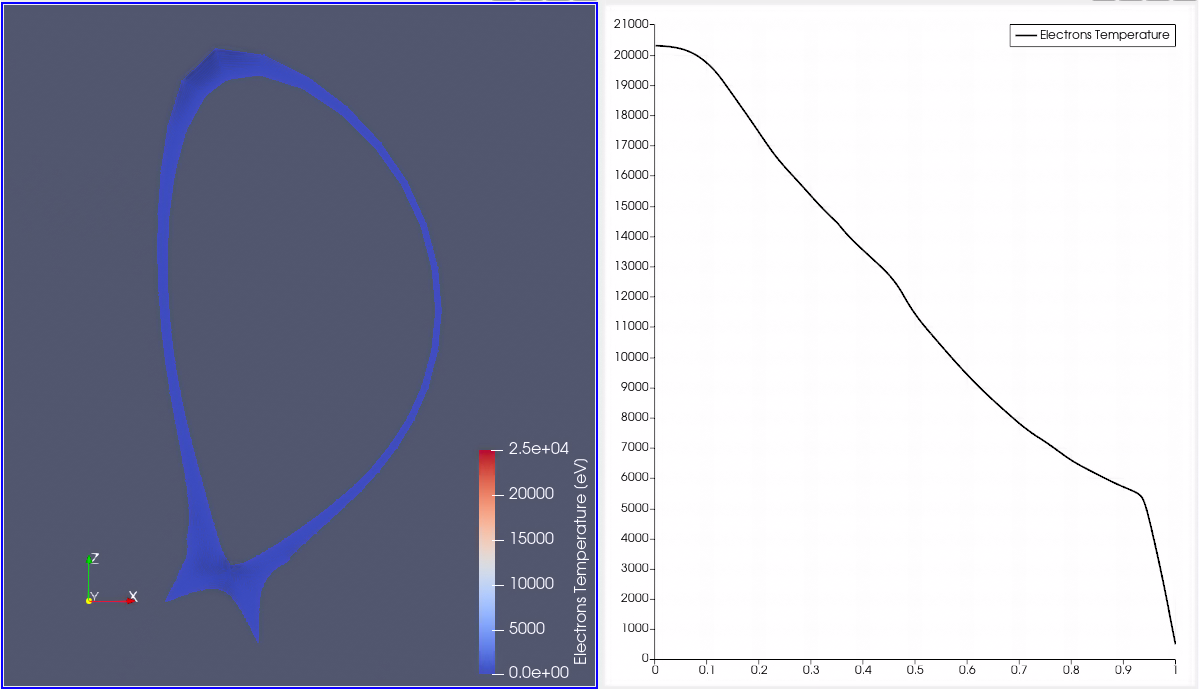Click the '6000' chart y-axis label
The width and height of the screenshot is (1199, 689).
click(634, 477)
